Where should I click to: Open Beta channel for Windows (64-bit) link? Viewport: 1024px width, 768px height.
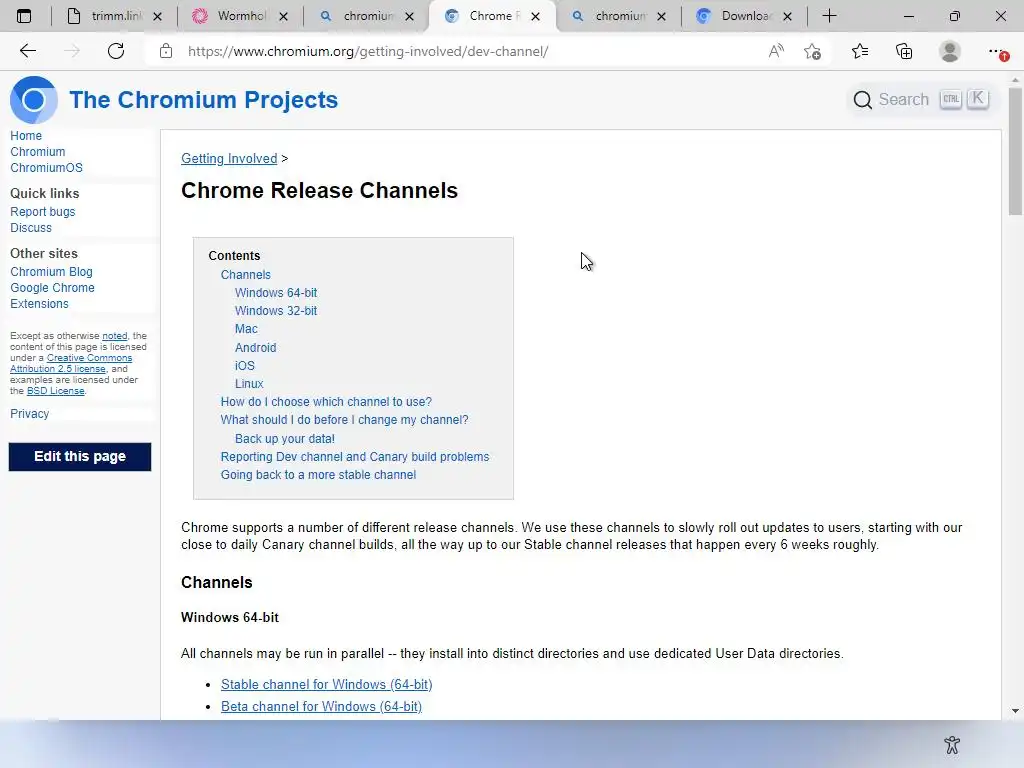tap(321, 707)
